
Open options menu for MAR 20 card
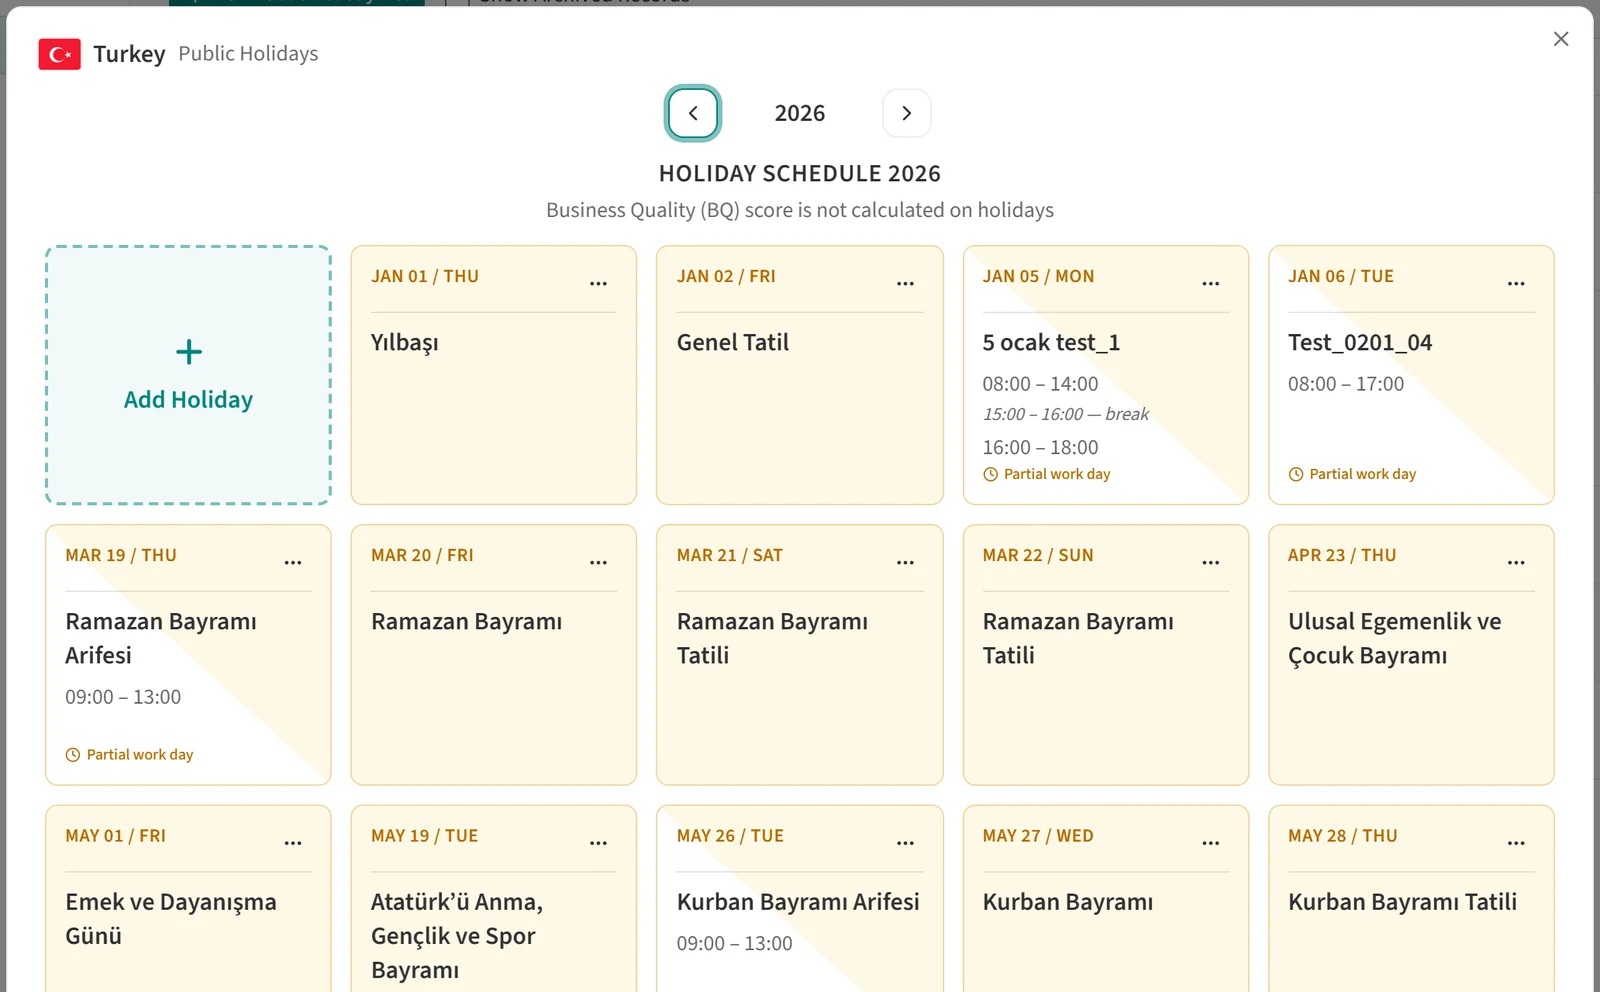[598, 563]
